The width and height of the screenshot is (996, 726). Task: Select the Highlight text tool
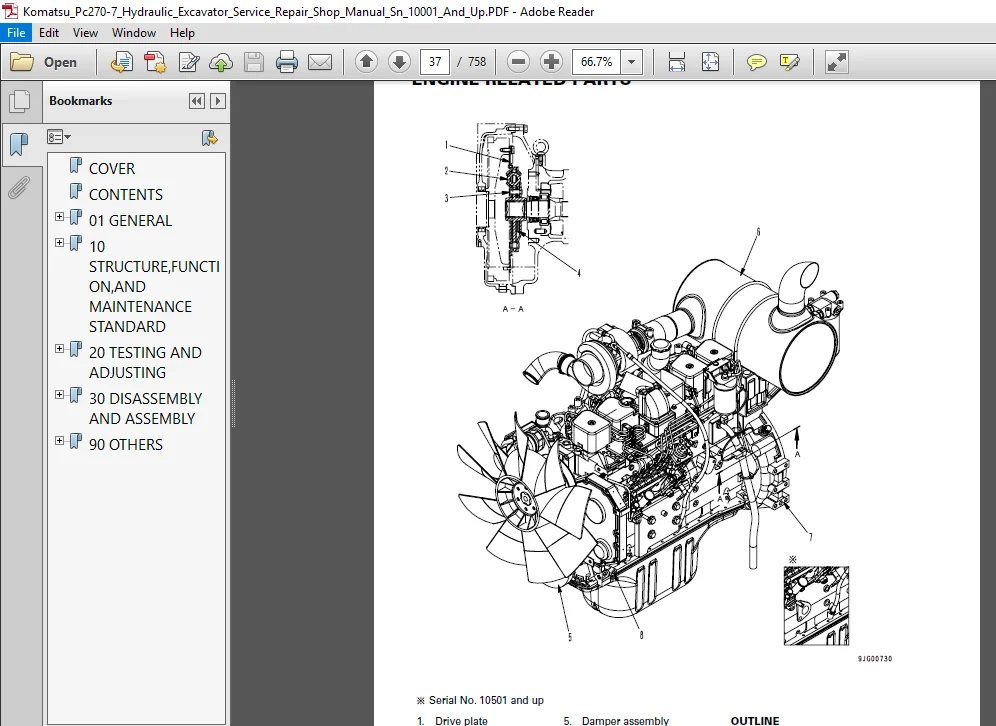pos(789,62)
